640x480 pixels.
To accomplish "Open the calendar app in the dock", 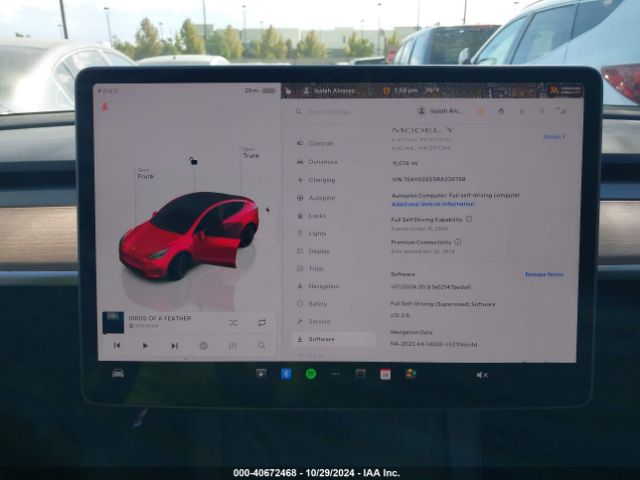I will pyautogui.click(x=385, y=374).
